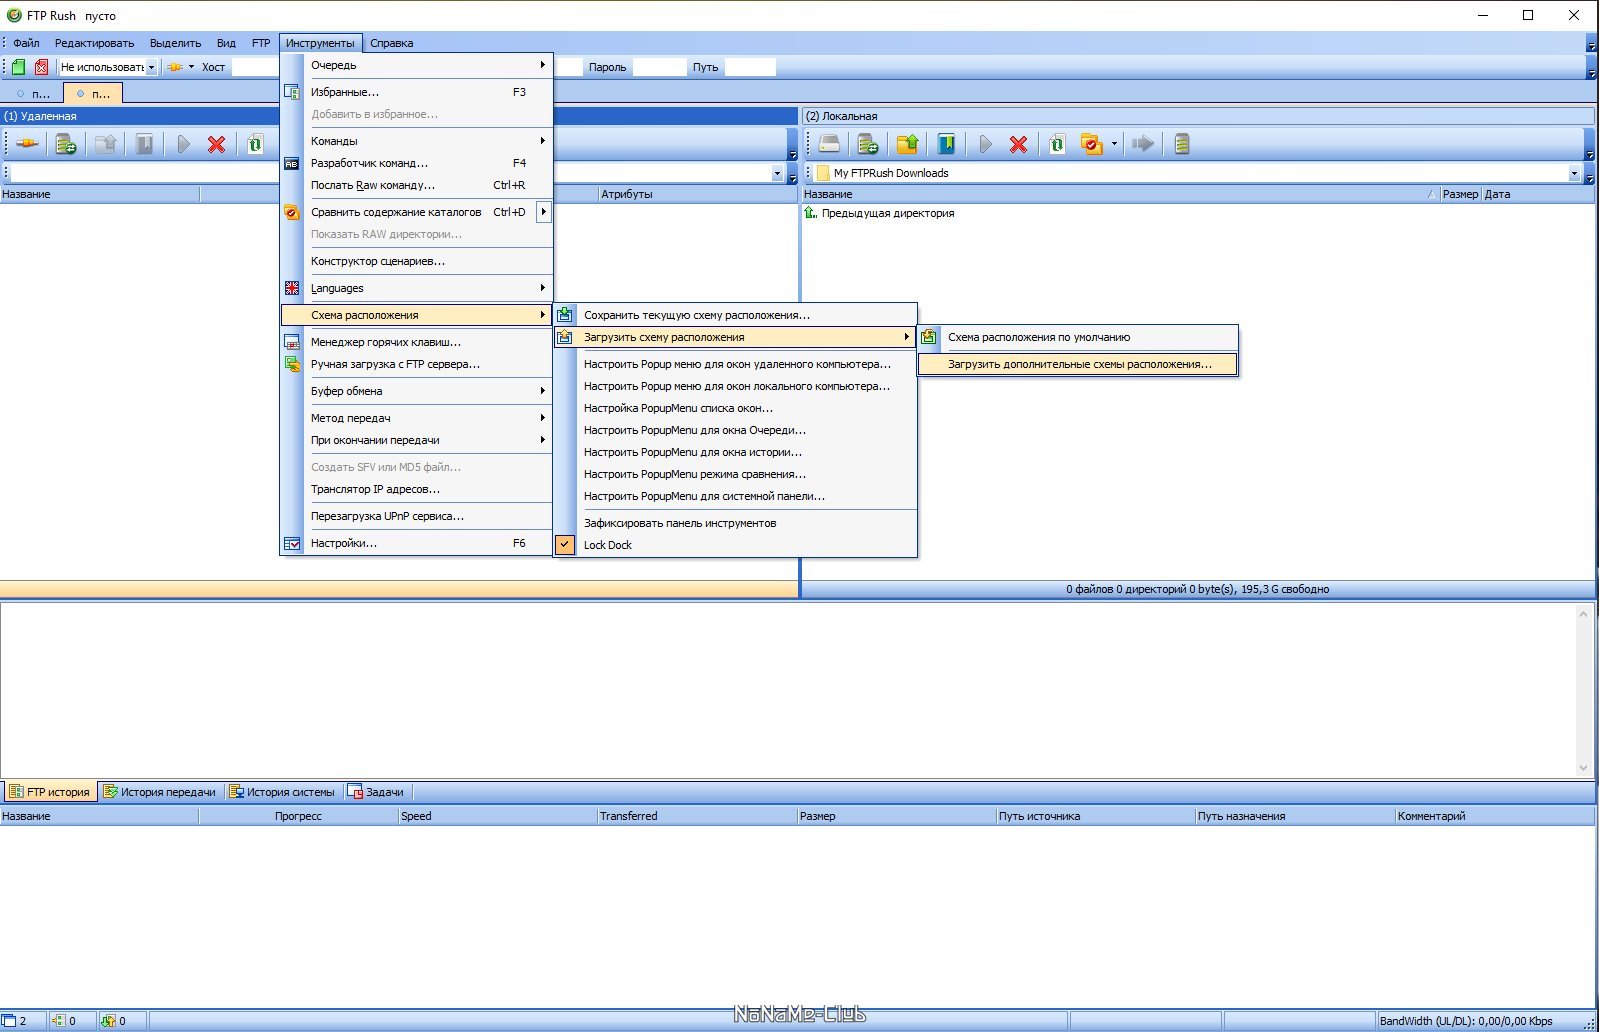
Task: Click the transfer list icon in local pane toolbar
Action: tap(868, 144)
